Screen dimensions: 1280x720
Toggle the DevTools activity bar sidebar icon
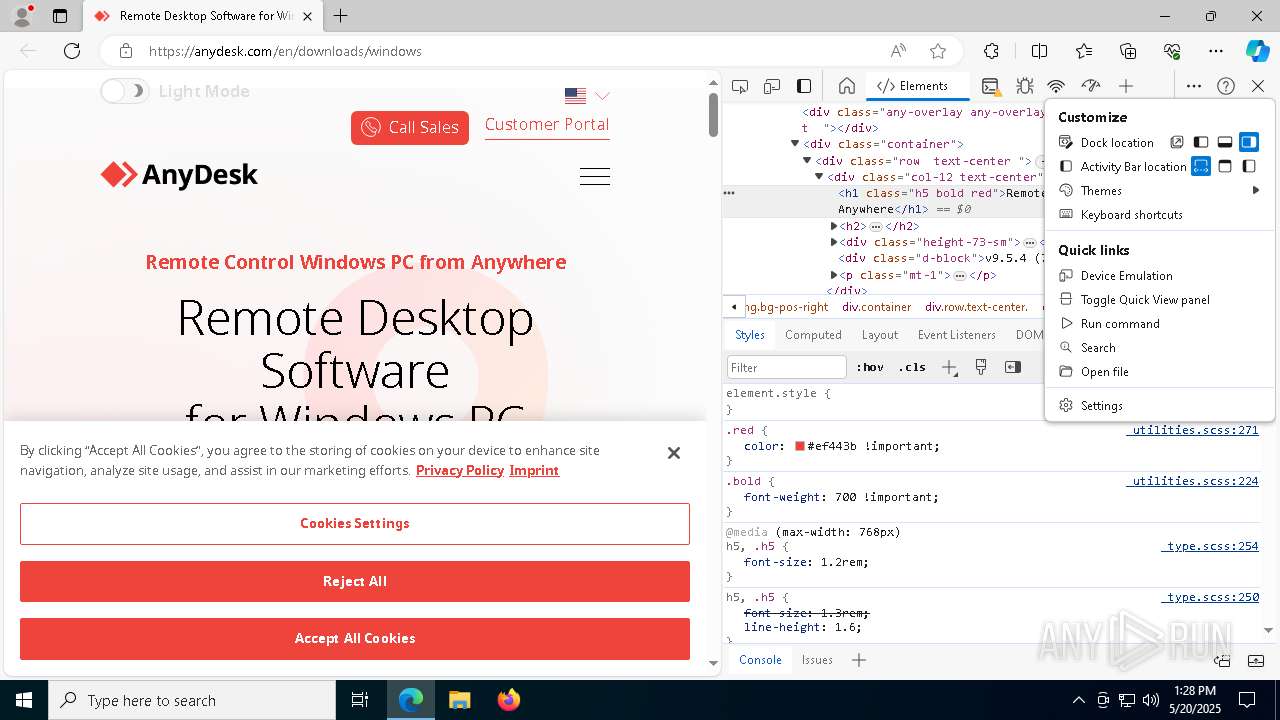click(x=804, y=86)
